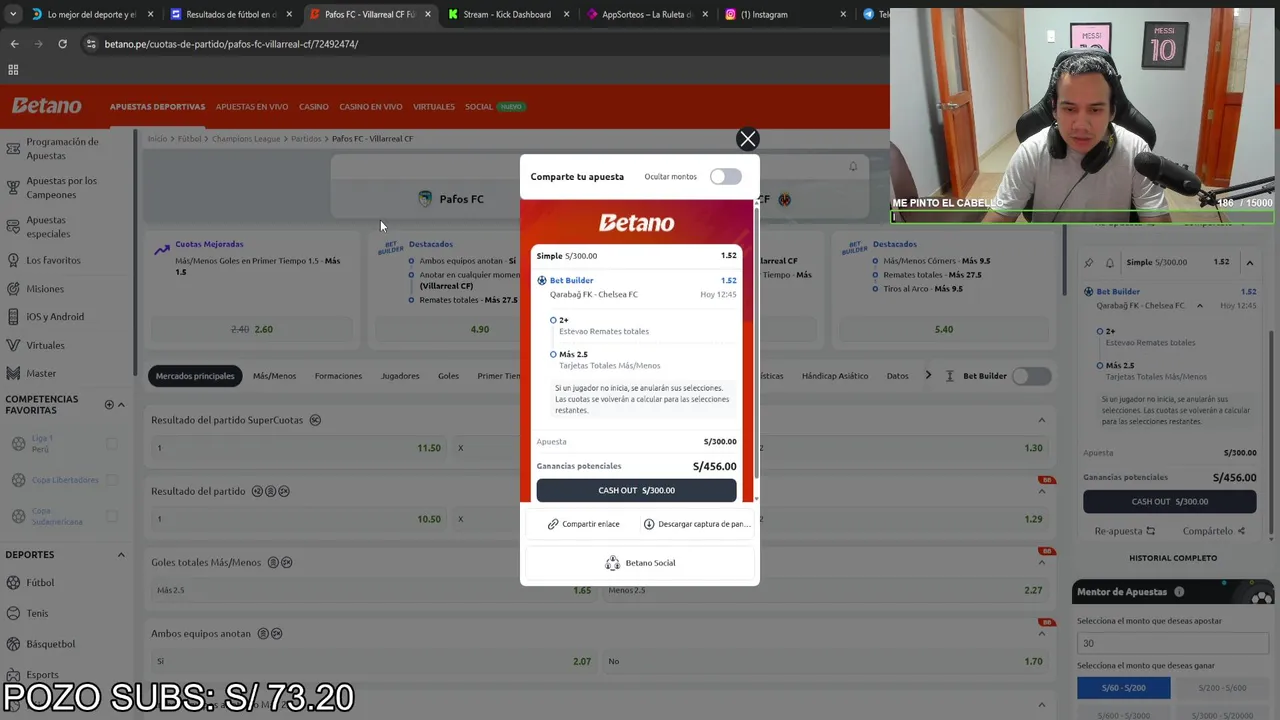Open the SOCIAL section

click(x=479, y=107)
